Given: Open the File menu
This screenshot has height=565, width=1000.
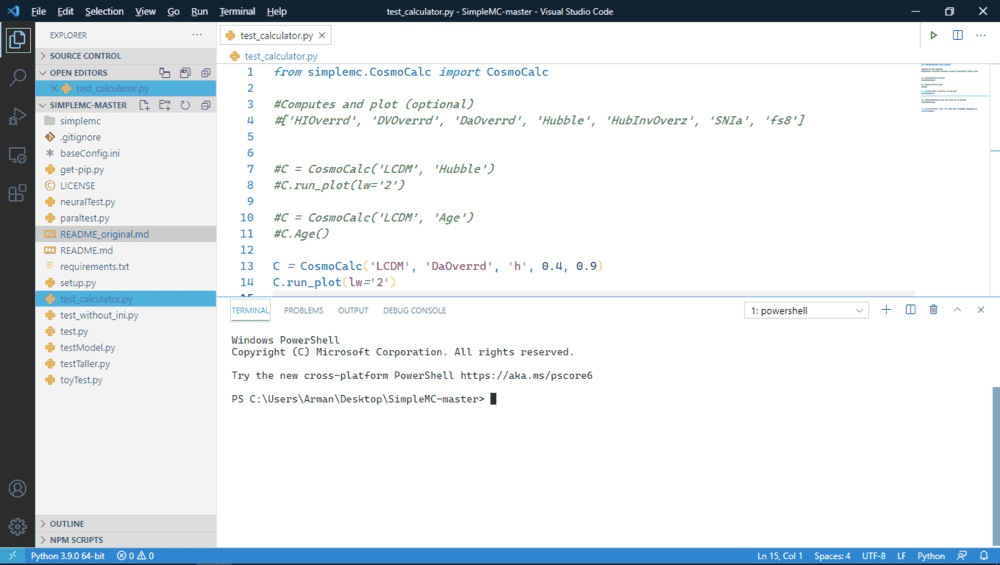Looking at the screenshot, I should (x=38, y=11).
